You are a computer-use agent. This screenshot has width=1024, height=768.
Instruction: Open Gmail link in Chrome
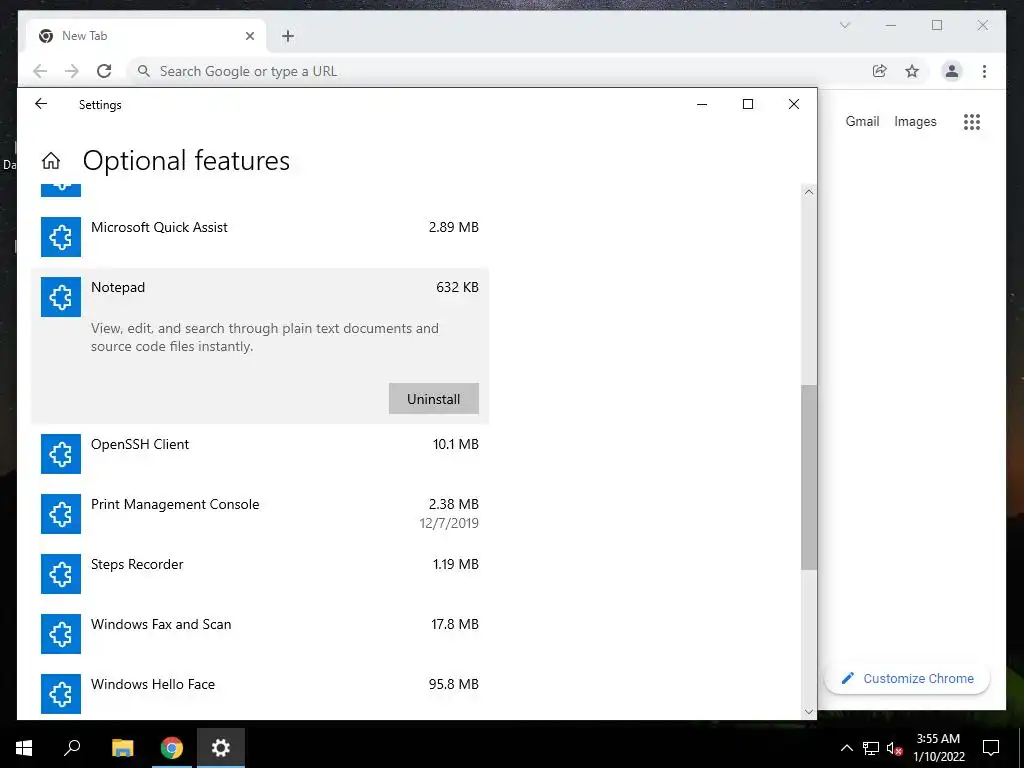click(863, 121)
